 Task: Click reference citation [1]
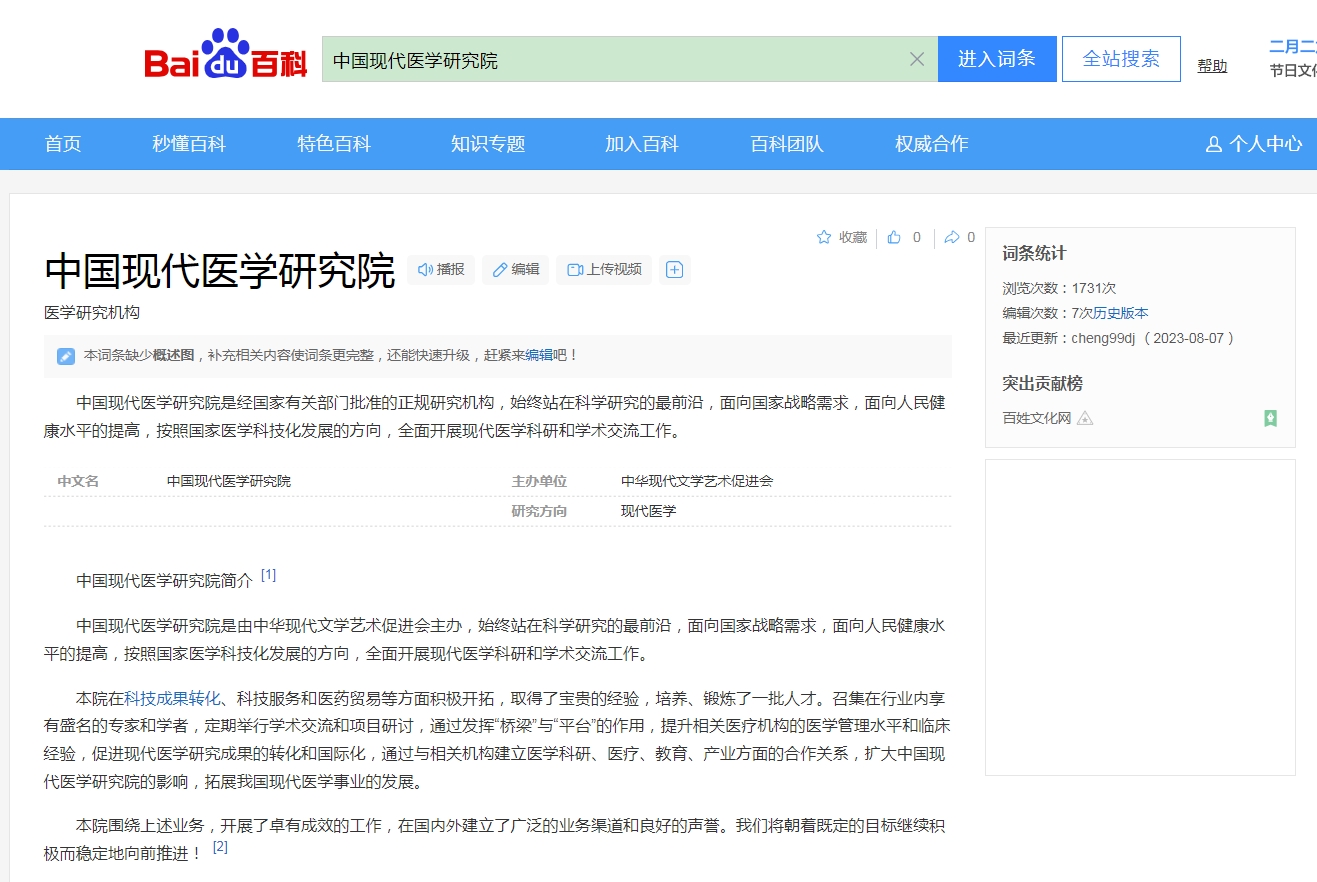[x=268, y=575]
